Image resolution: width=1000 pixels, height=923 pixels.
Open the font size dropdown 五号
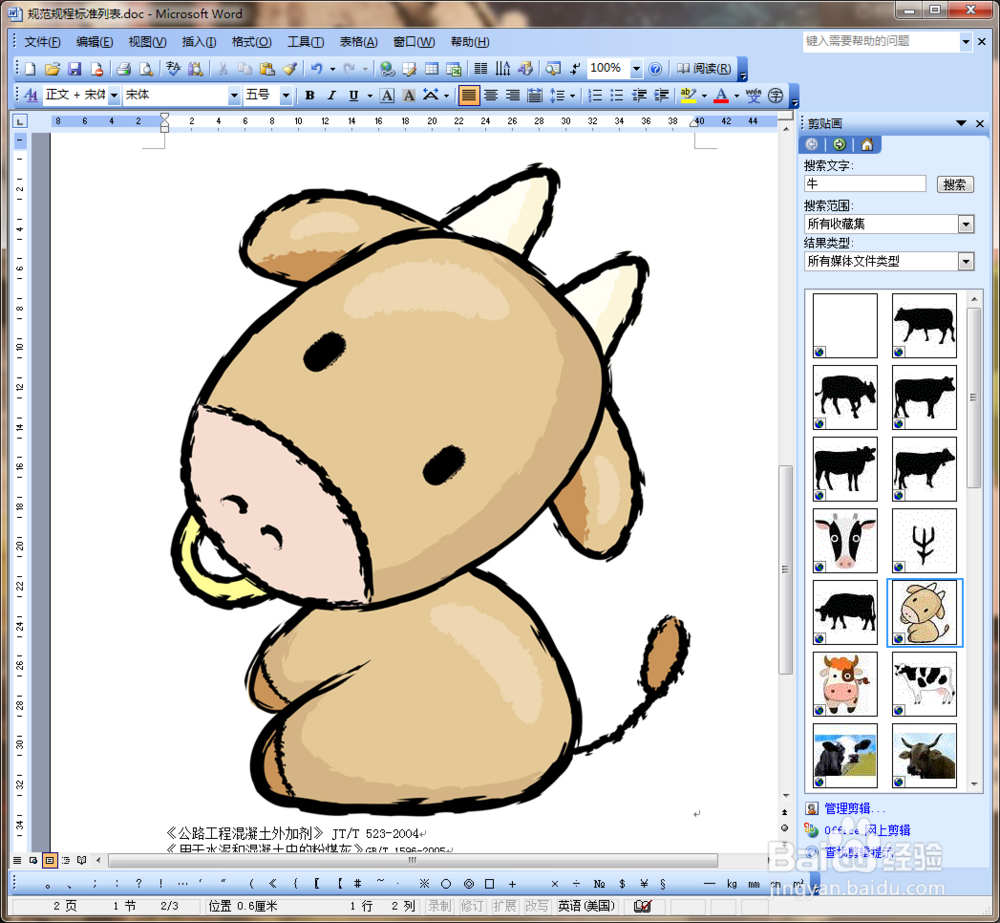pos(286,95)
